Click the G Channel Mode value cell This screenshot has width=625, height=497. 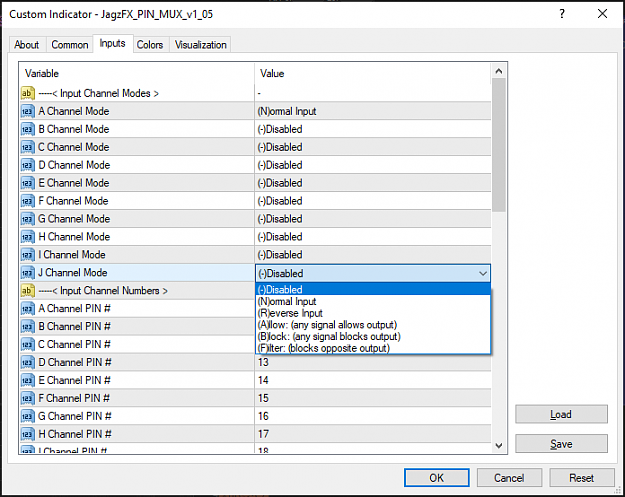coord(373,219)
